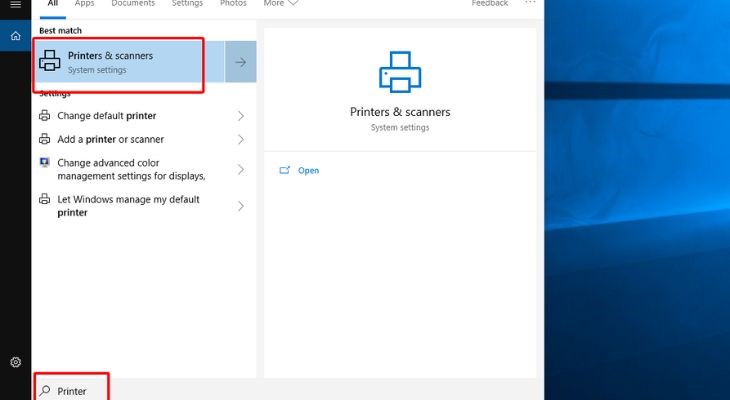730x400 pixels.
Task: Click the magnifier icon in search box
Action: (45, 391)
